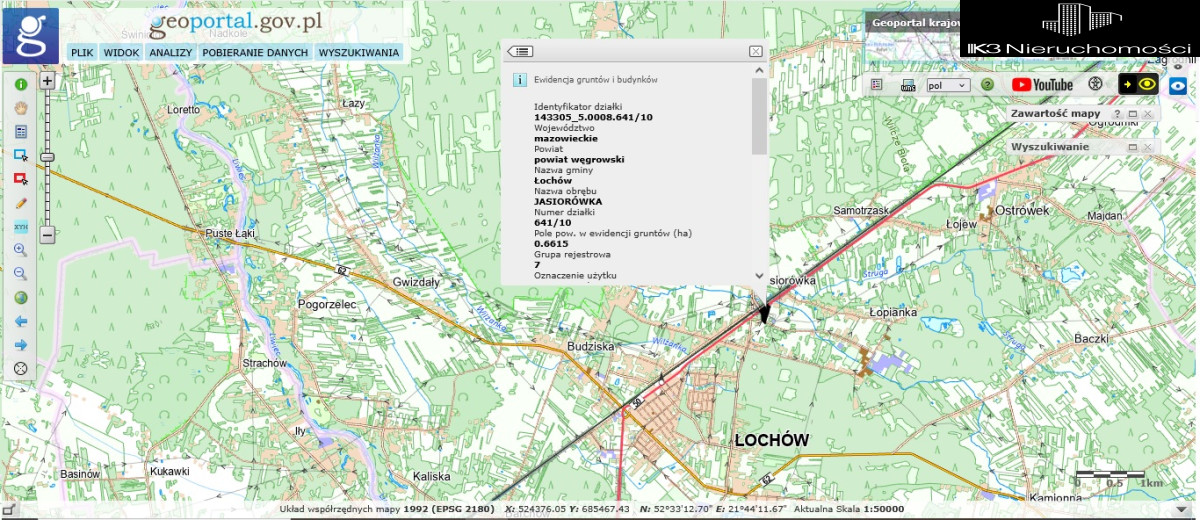The width and height of the screenshot is (1200, 520).
Task: Click the Geoportal krajowy overview title bar
Action: pyautogui.click(x=912, y=22)
